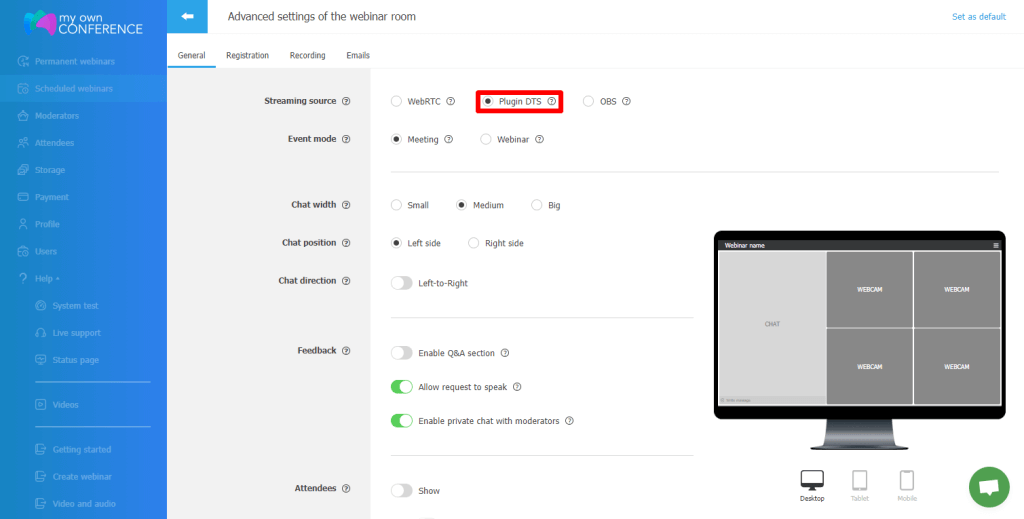Click help icon beside Enable Q&A section
The height and width of the screenshot is (519, 1024).
[505, 353]
